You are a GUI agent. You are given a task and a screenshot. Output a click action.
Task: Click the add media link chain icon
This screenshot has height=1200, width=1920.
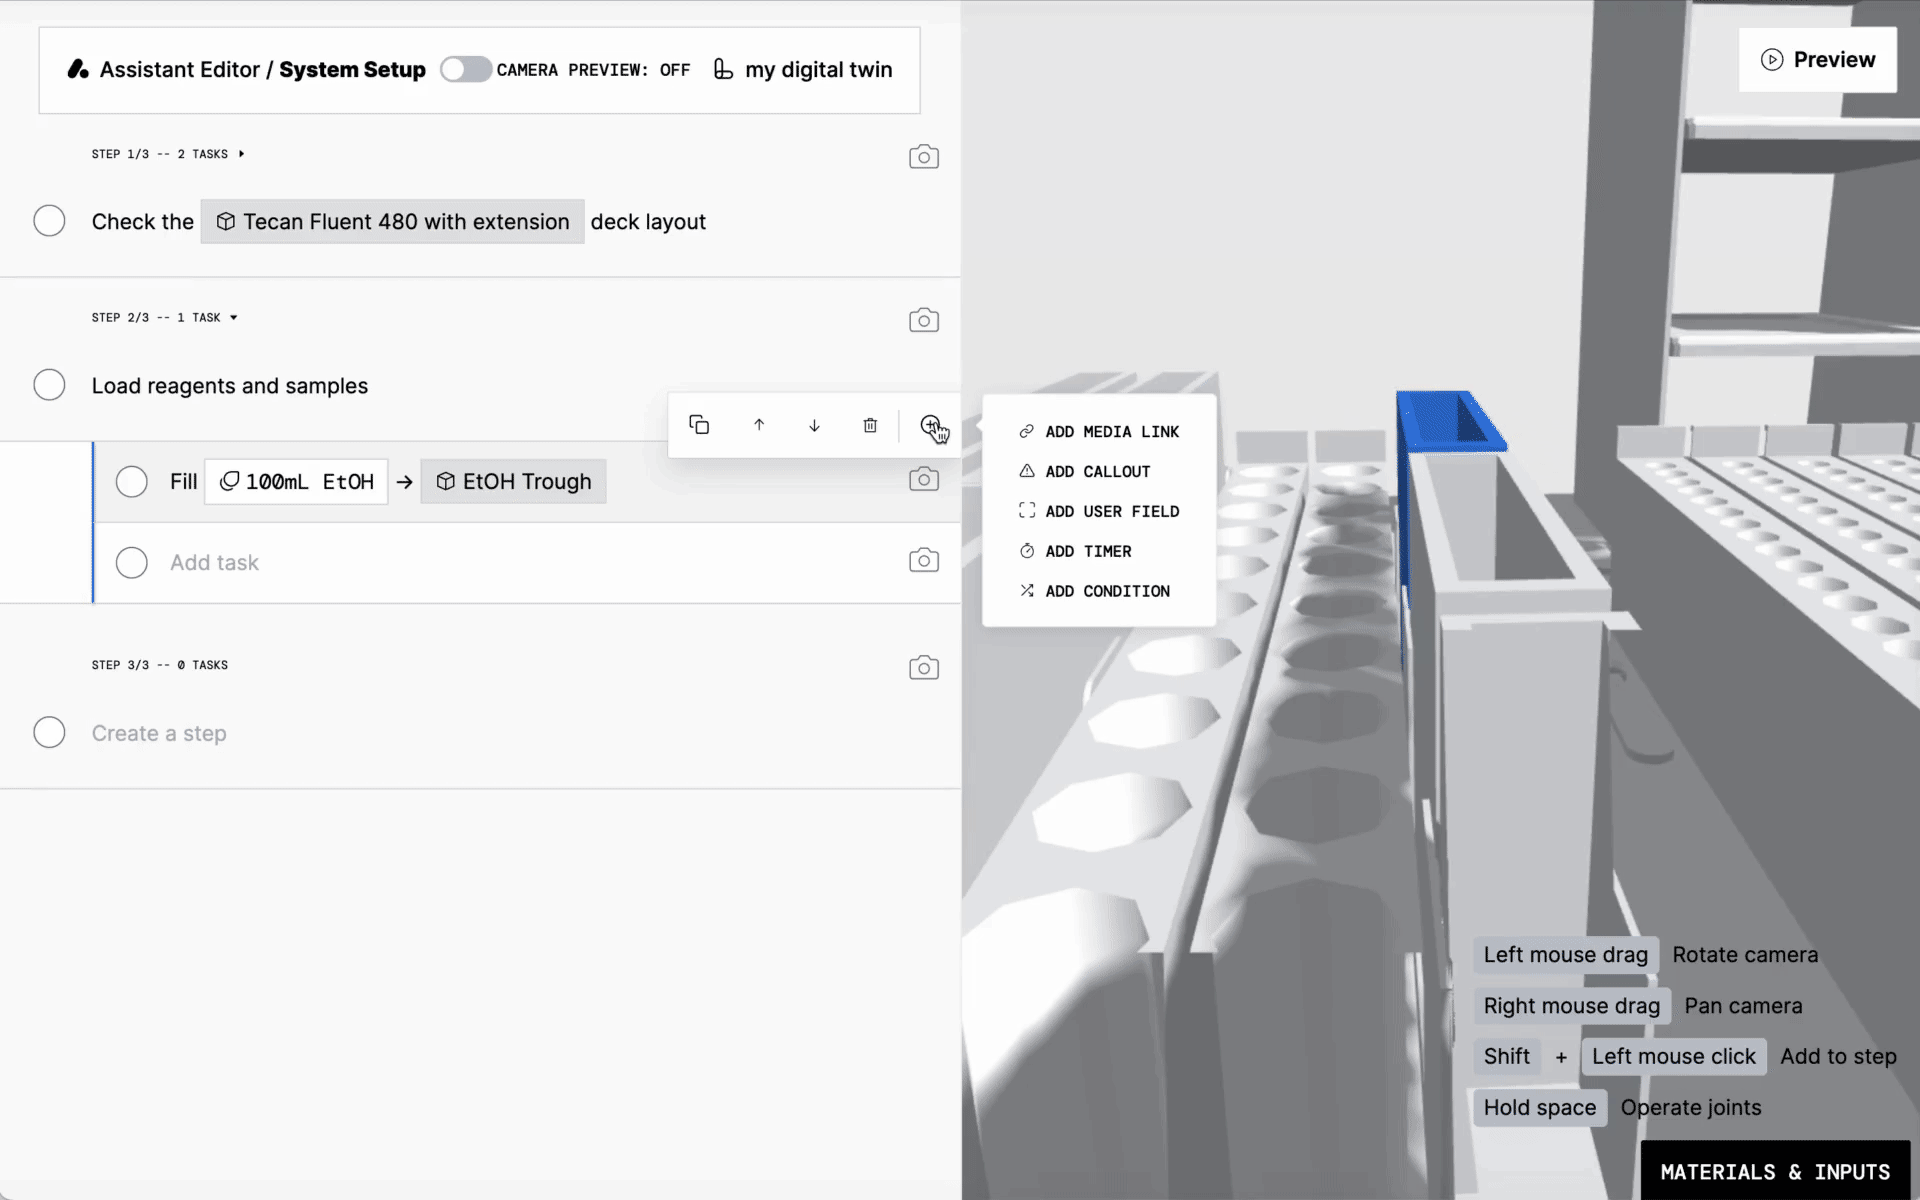coord(1026,430)
